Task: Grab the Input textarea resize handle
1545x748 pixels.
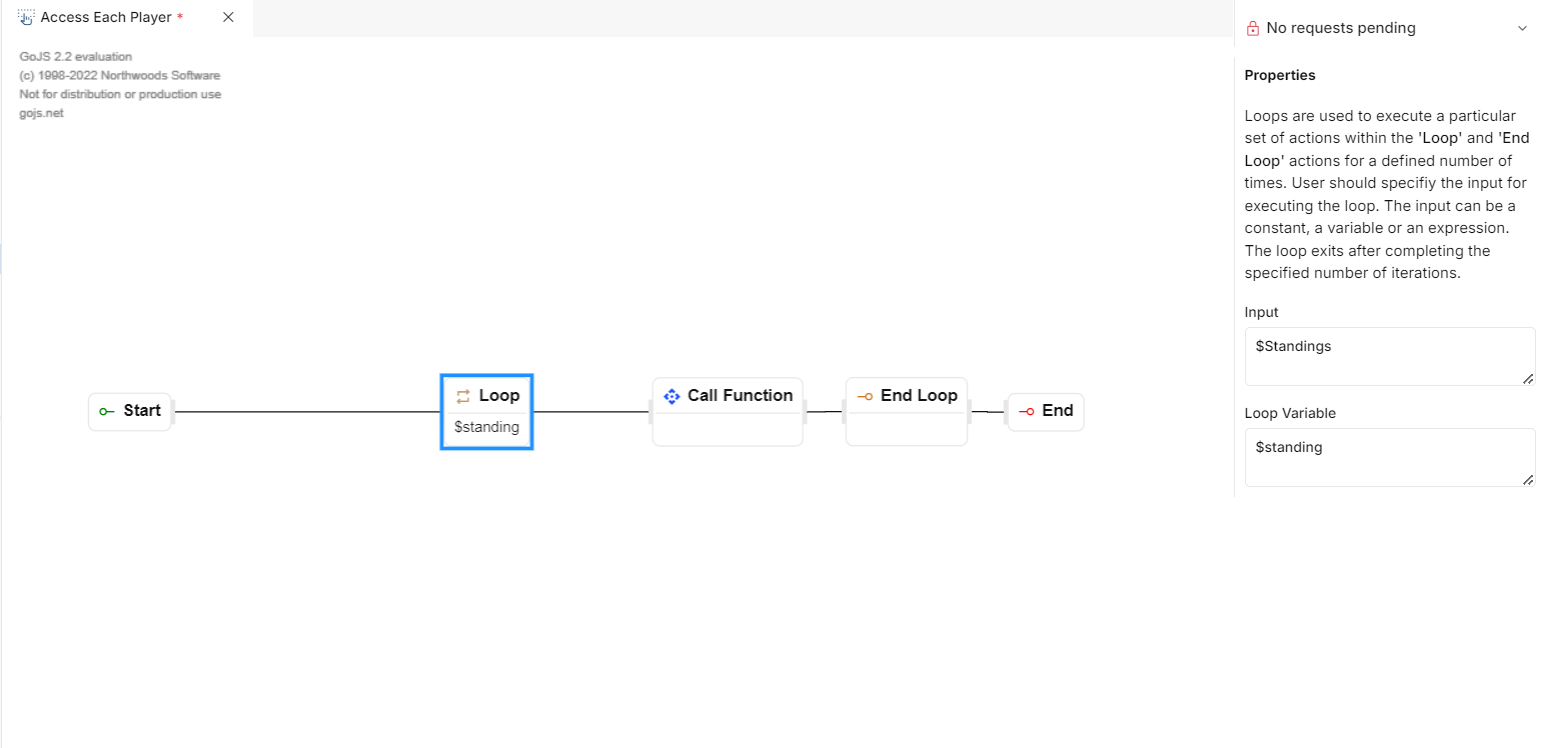Action: click(x=1527, y=379)
